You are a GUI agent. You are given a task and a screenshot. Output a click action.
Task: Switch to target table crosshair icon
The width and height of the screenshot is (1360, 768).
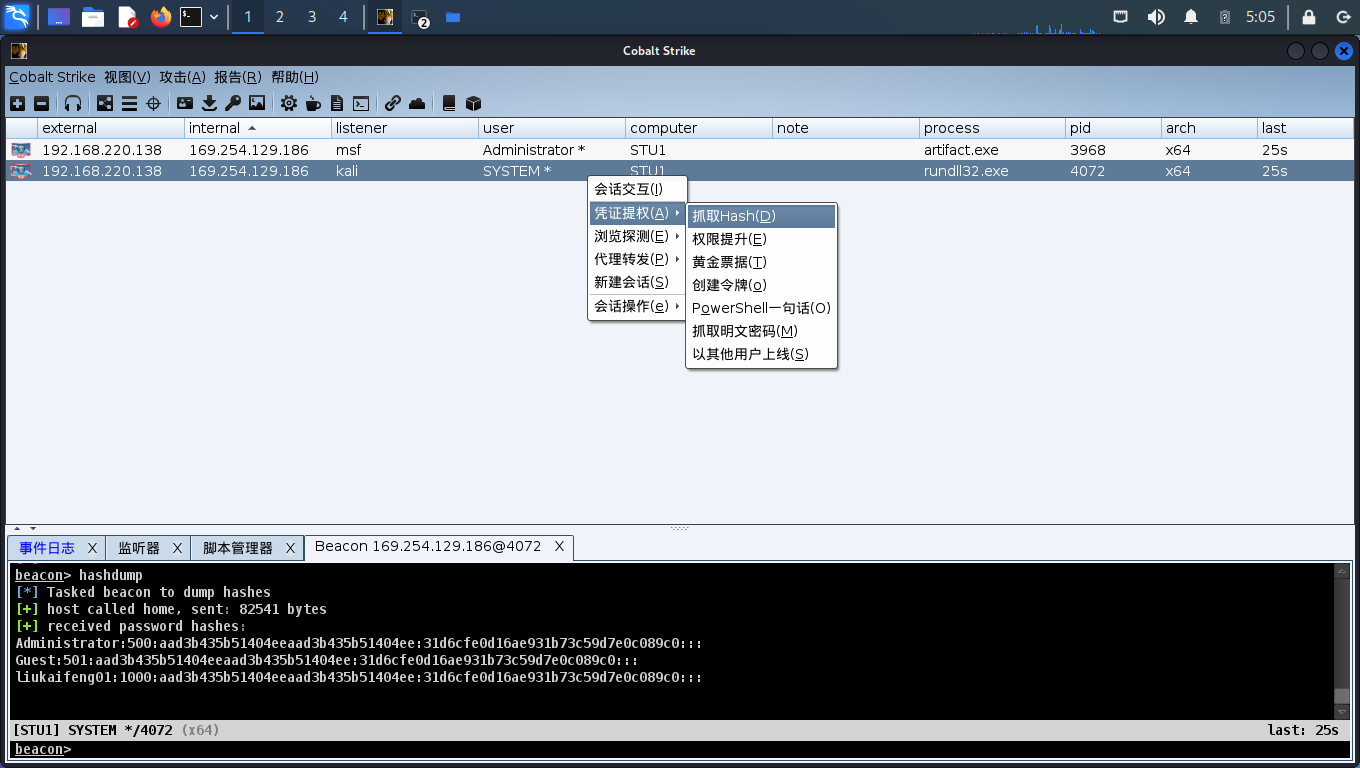coord(153,103)
